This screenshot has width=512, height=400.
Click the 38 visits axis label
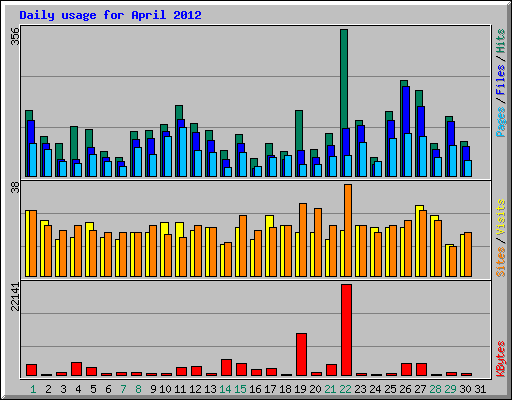[x=15, y=188]
